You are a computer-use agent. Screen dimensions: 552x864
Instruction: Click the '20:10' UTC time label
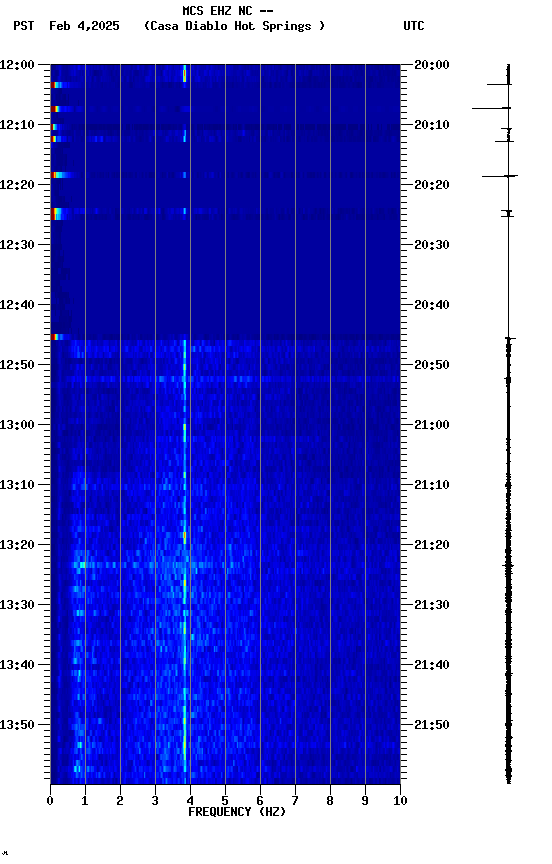[x=432, y=125]
